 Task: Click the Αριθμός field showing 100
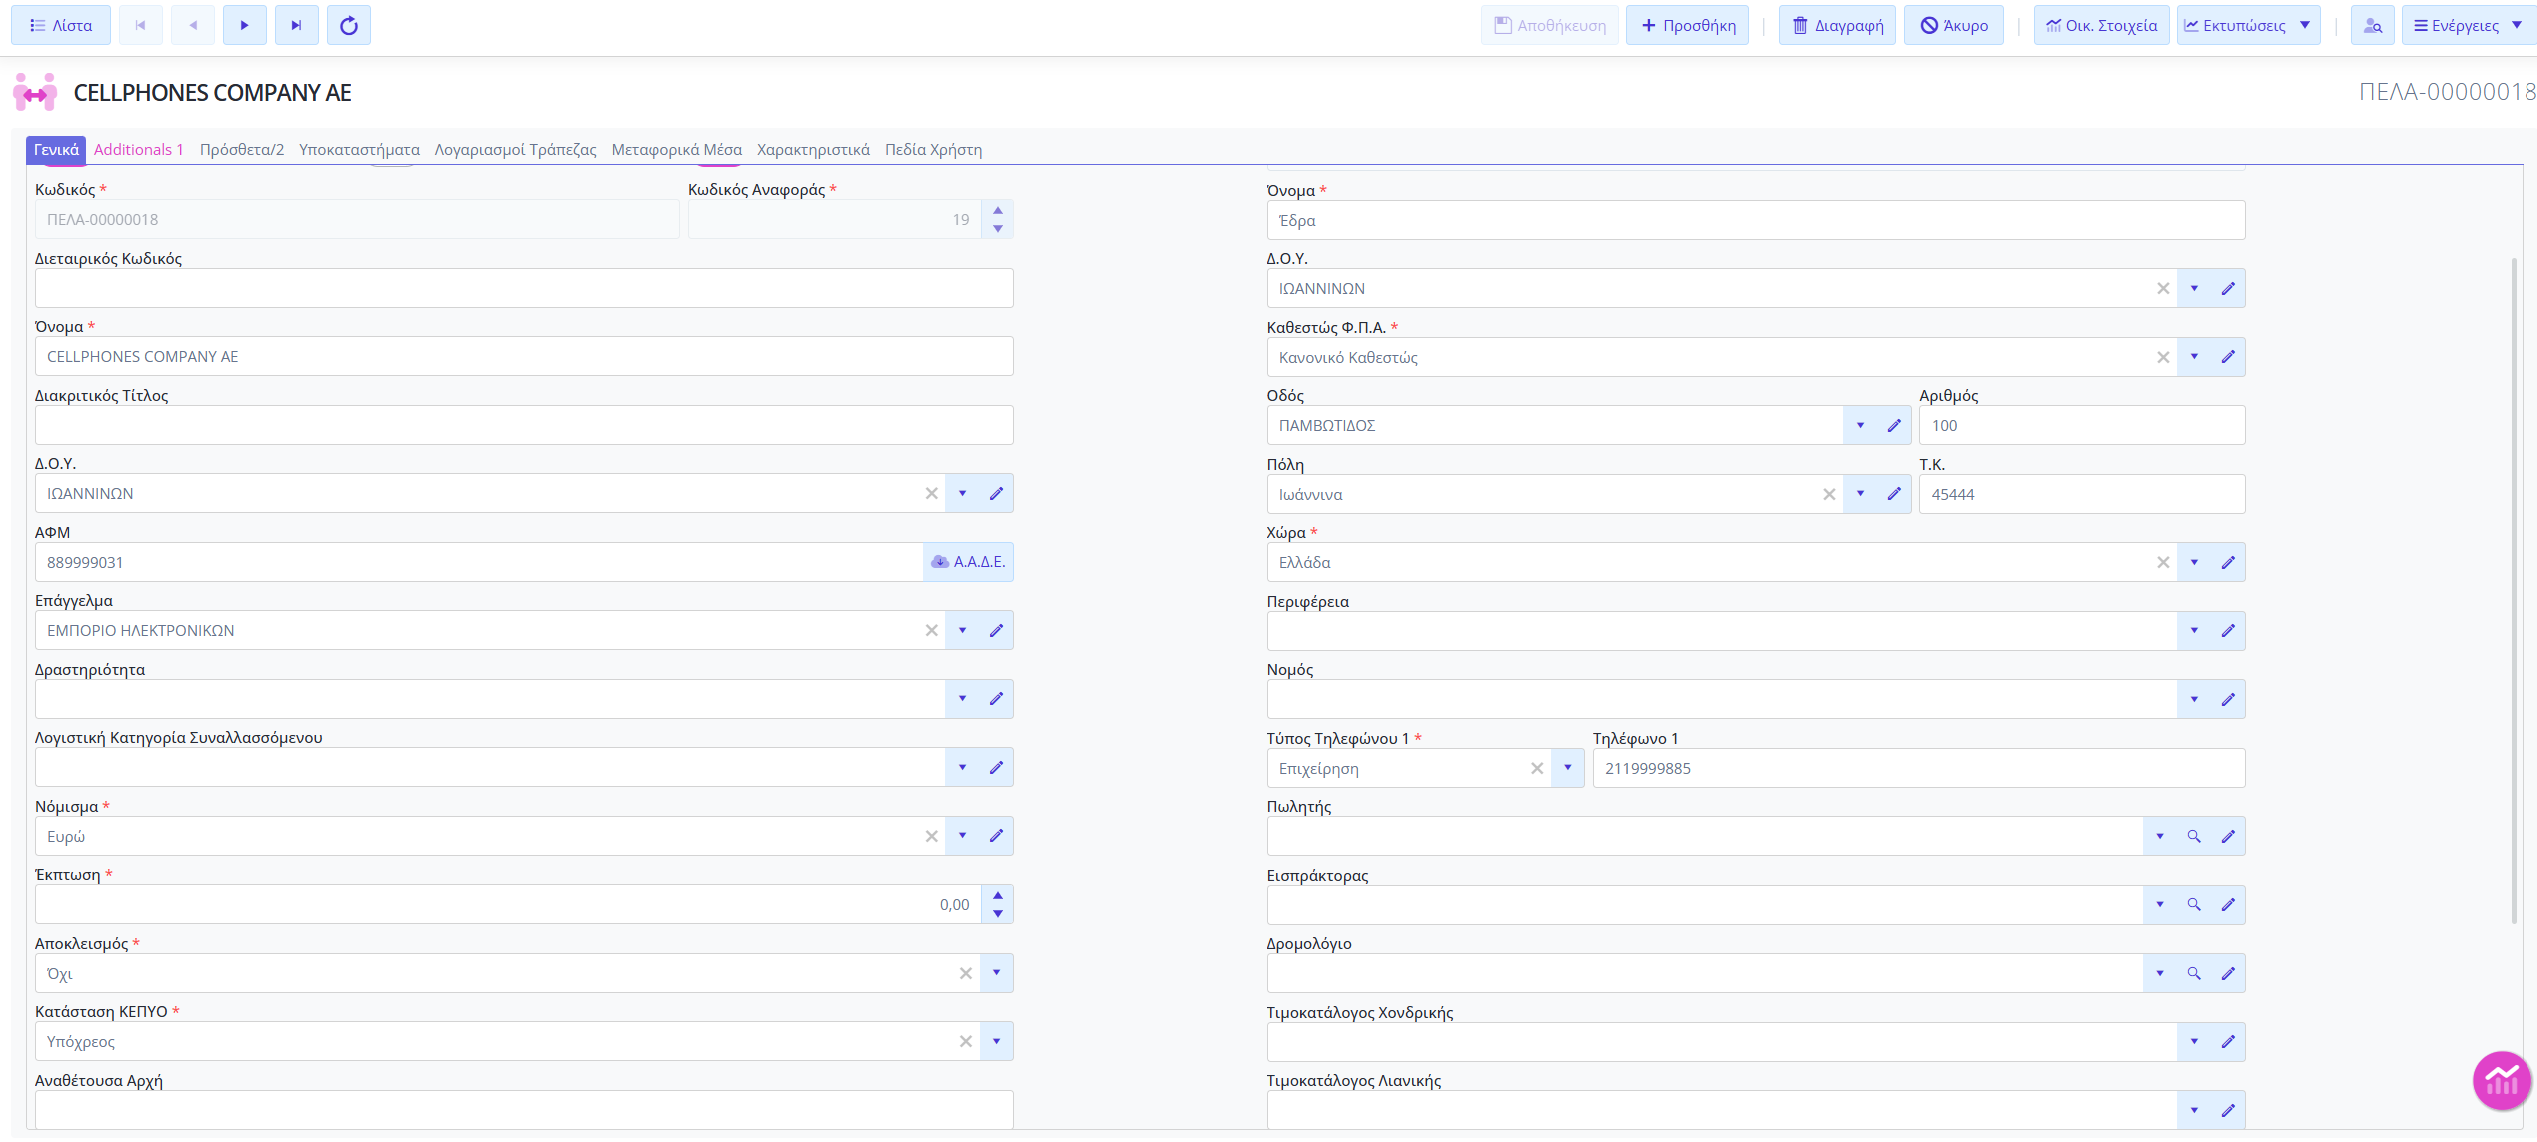pos(2082,425)
